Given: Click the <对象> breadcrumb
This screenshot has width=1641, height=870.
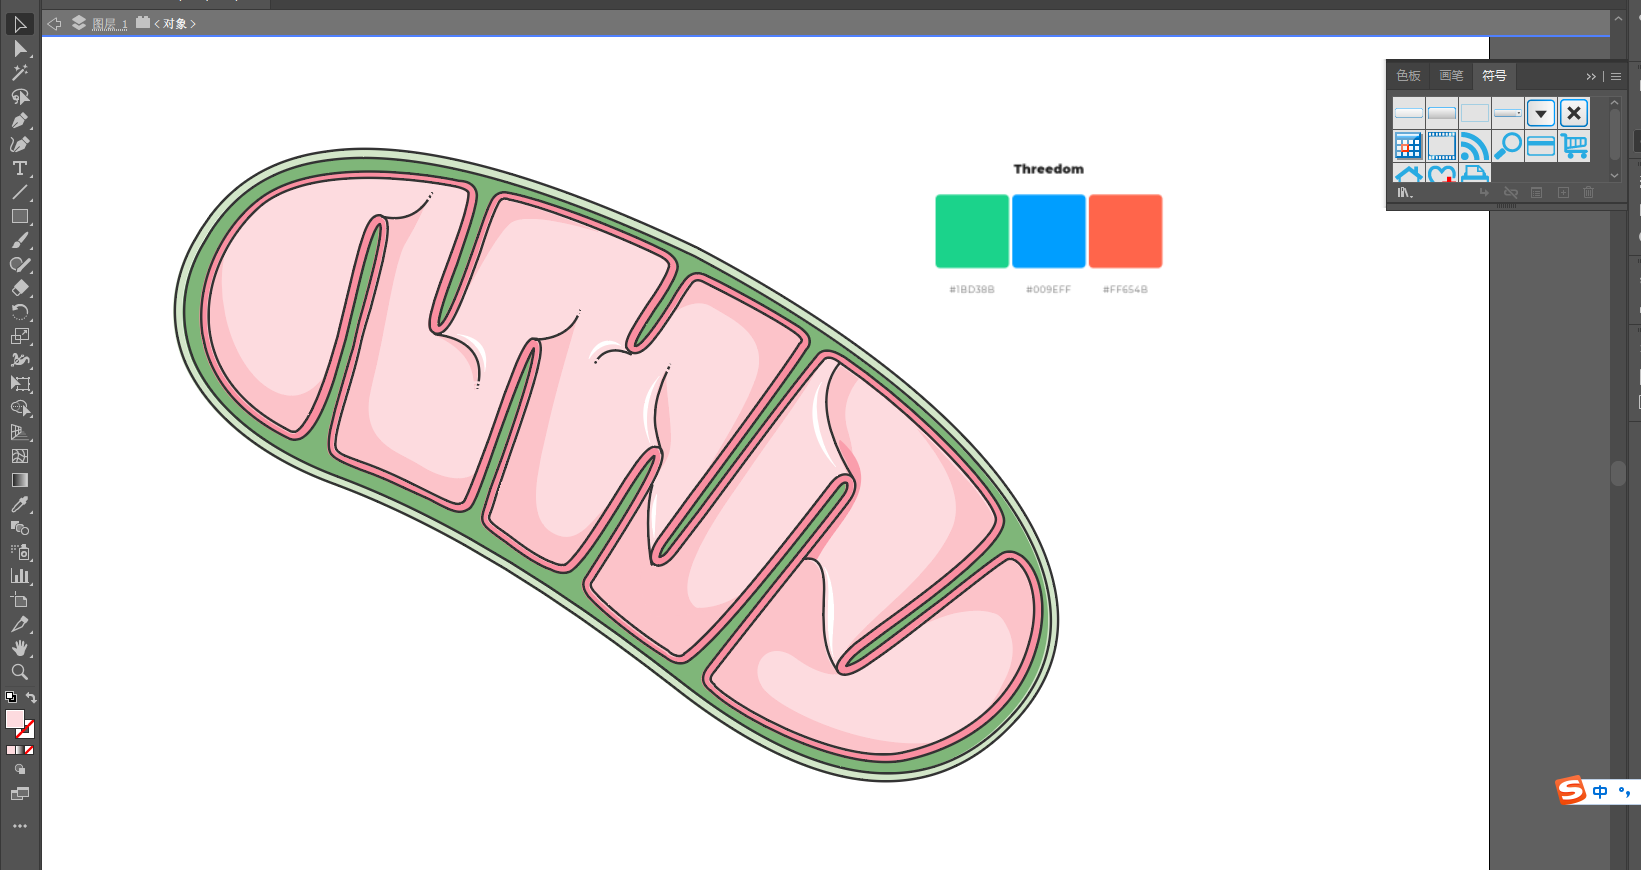Looking at the screenshot, I should point(175,24).
